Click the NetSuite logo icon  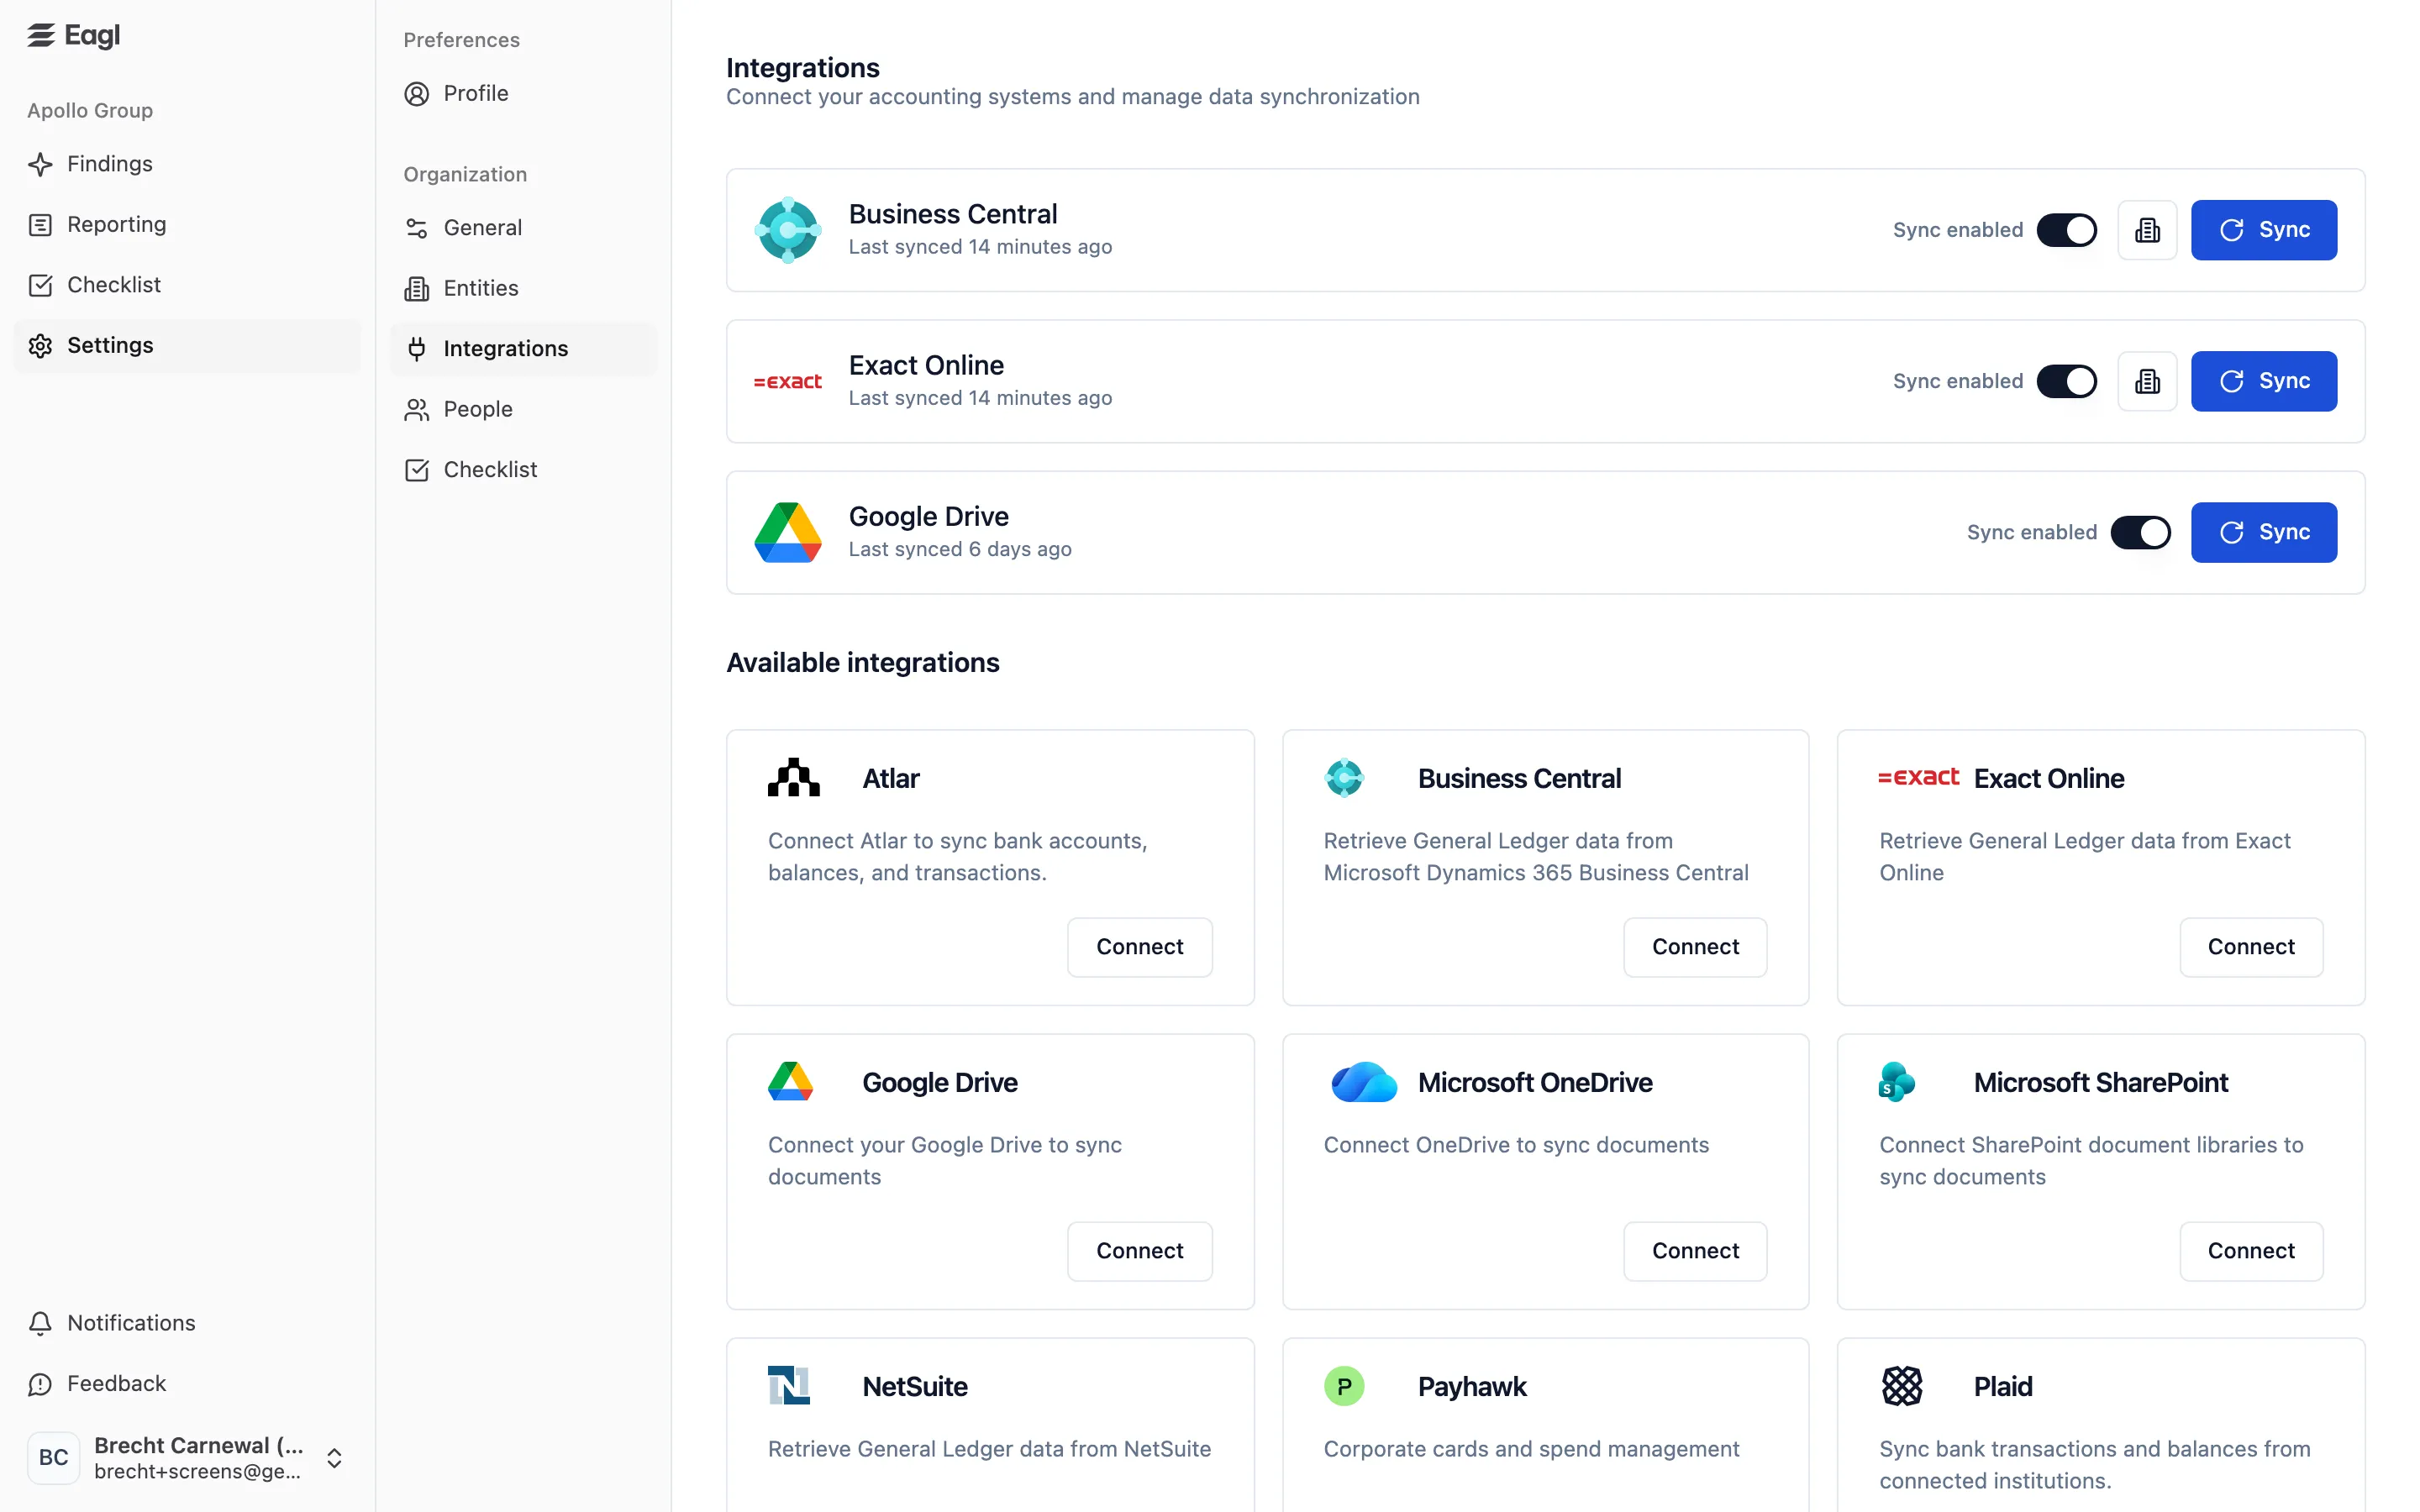[x=789, y=1386]
